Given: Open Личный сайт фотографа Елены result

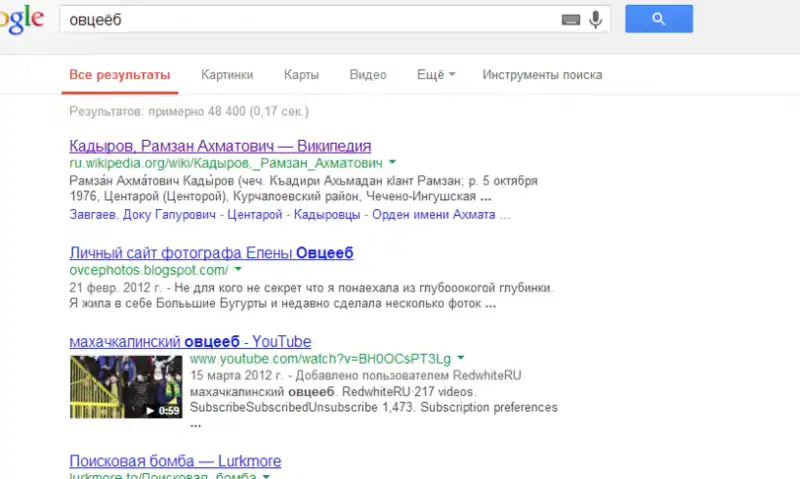Looking at the screenshot, I should click(211, 253).
